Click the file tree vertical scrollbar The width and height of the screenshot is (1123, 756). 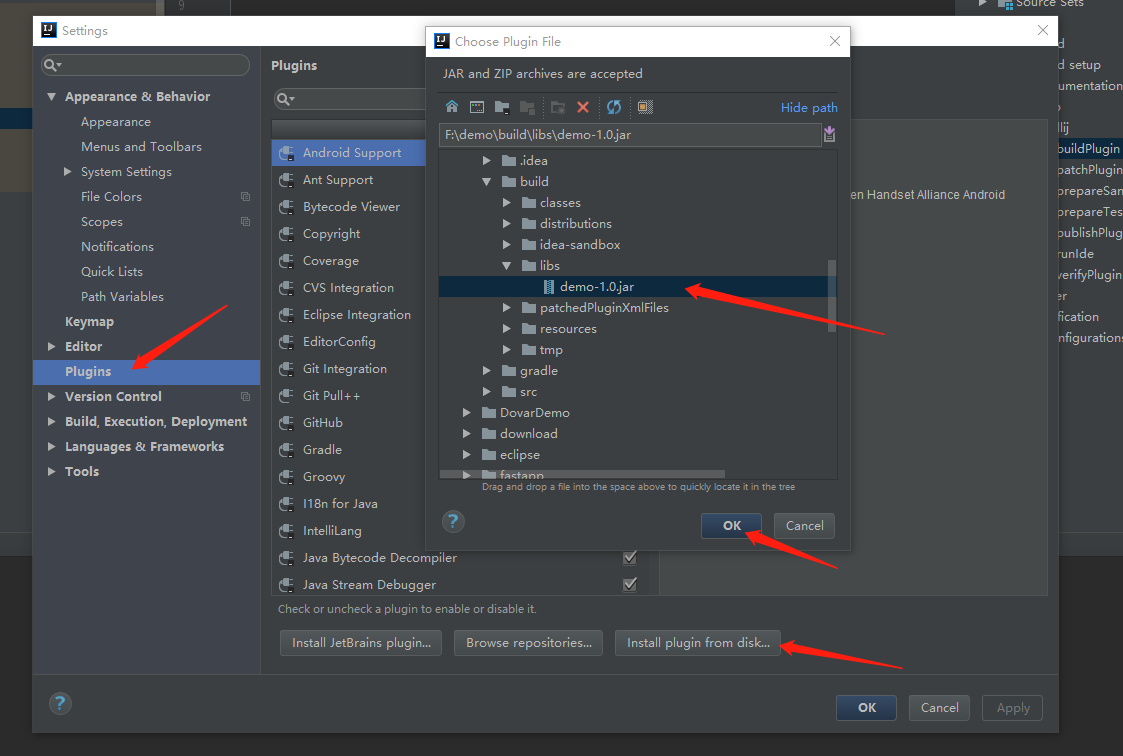click(x=832, y=296)
